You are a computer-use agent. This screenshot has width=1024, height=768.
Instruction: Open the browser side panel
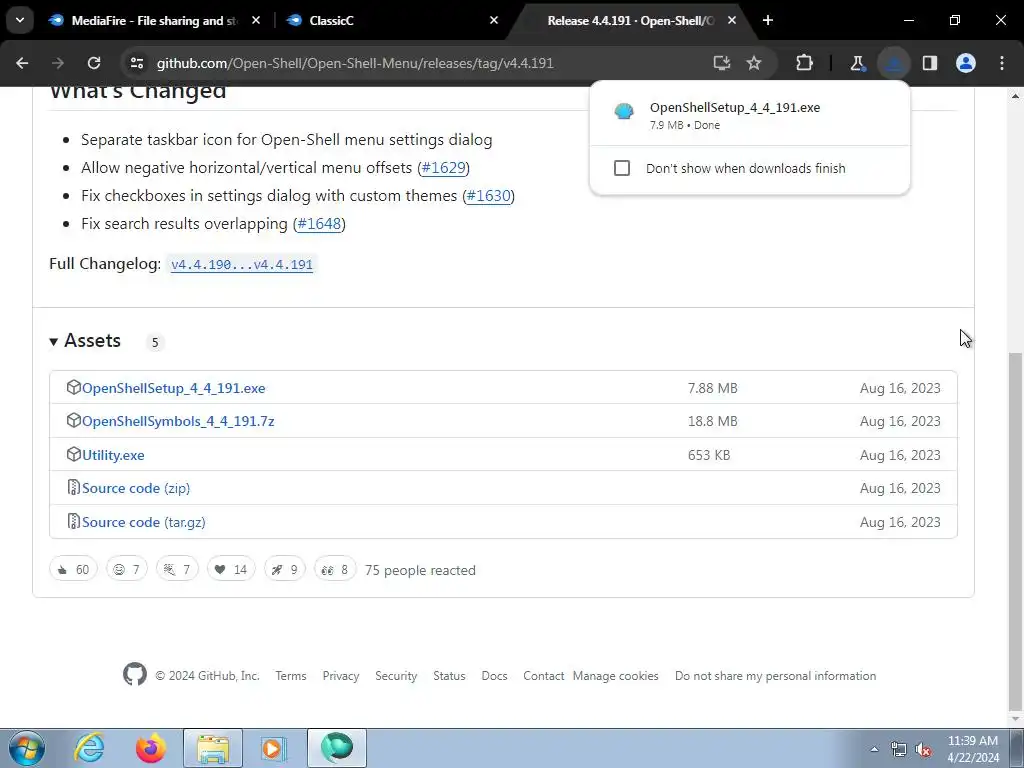[x=929, y=63]
